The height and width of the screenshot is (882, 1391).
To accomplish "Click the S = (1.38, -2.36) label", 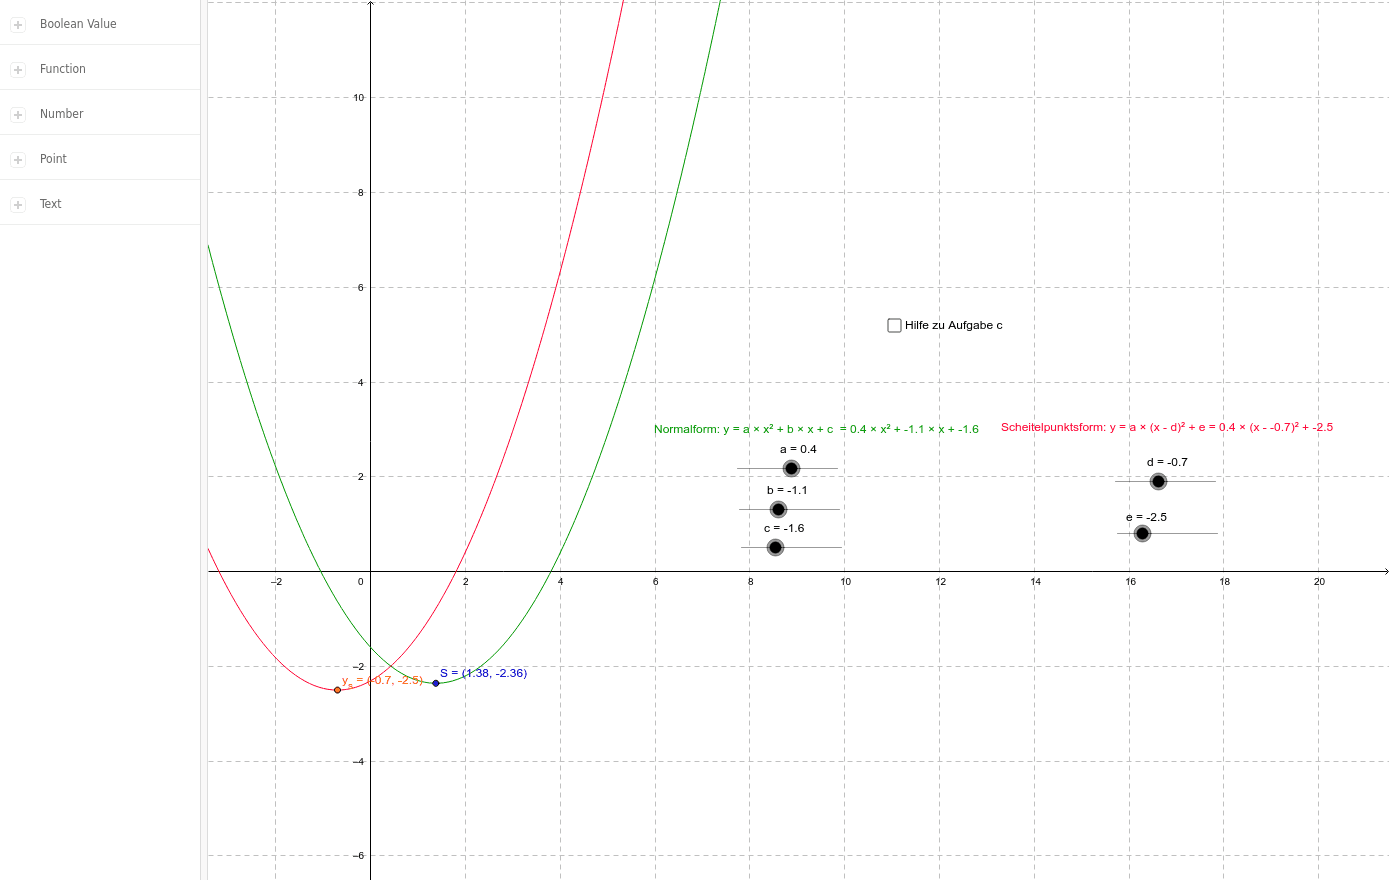I will point(483,673).
